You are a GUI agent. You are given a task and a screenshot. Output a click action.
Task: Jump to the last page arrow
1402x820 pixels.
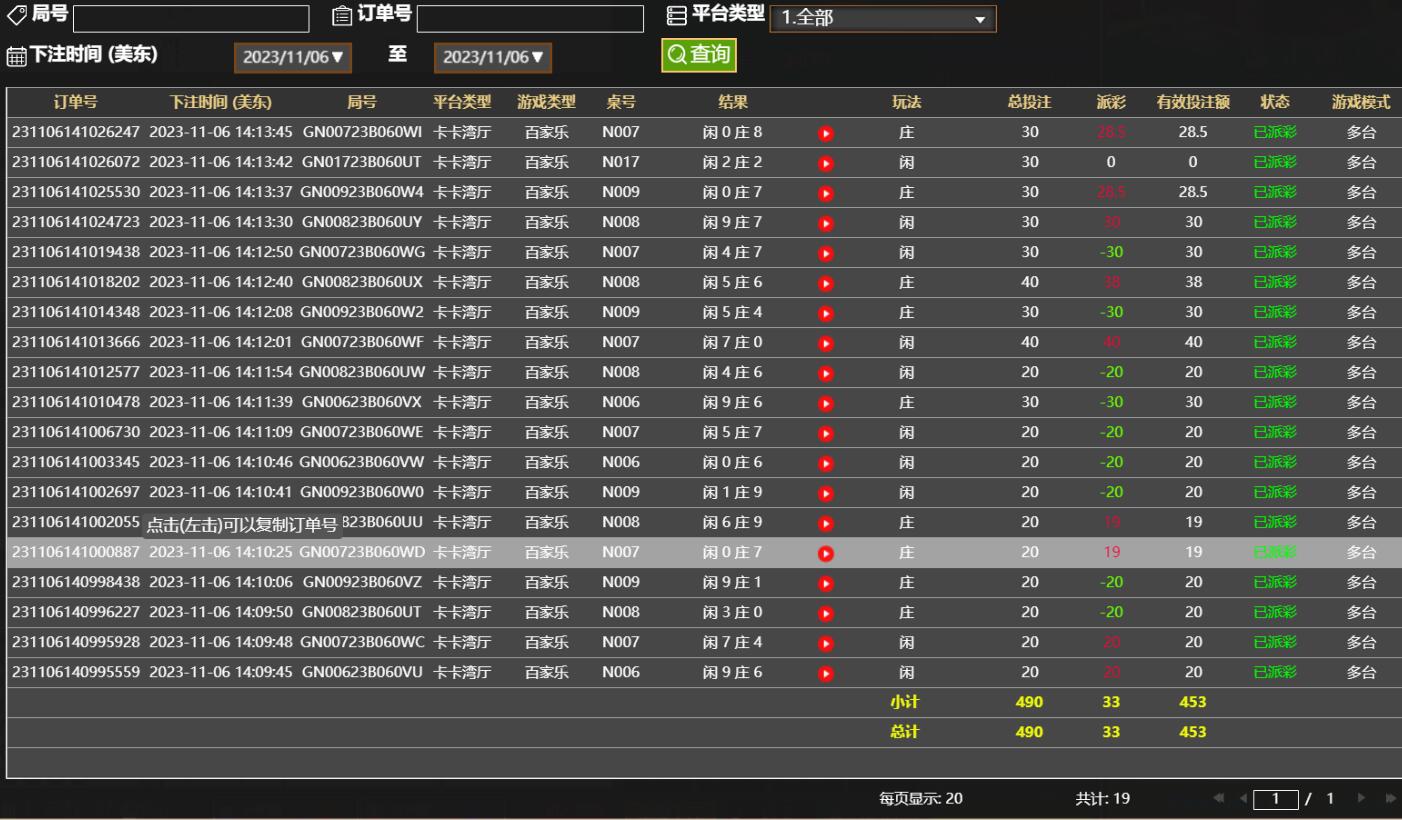[1389, 799]
